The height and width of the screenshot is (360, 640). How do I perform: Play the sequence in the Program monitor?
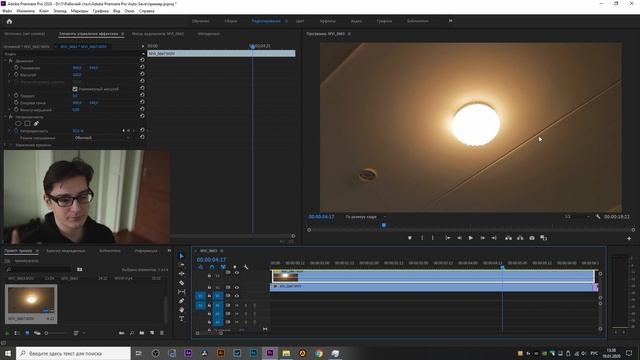(x=471, y=238)
